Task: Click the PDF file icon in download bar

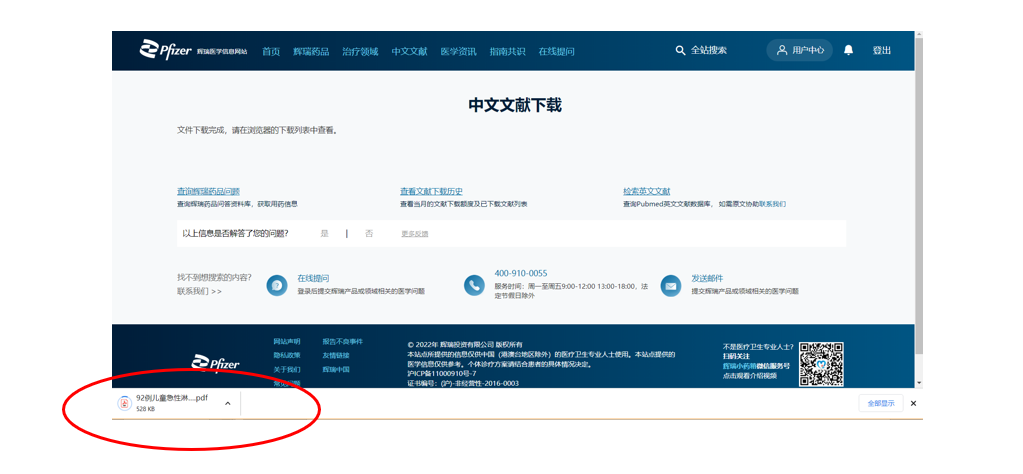Action: click(124, 404)
